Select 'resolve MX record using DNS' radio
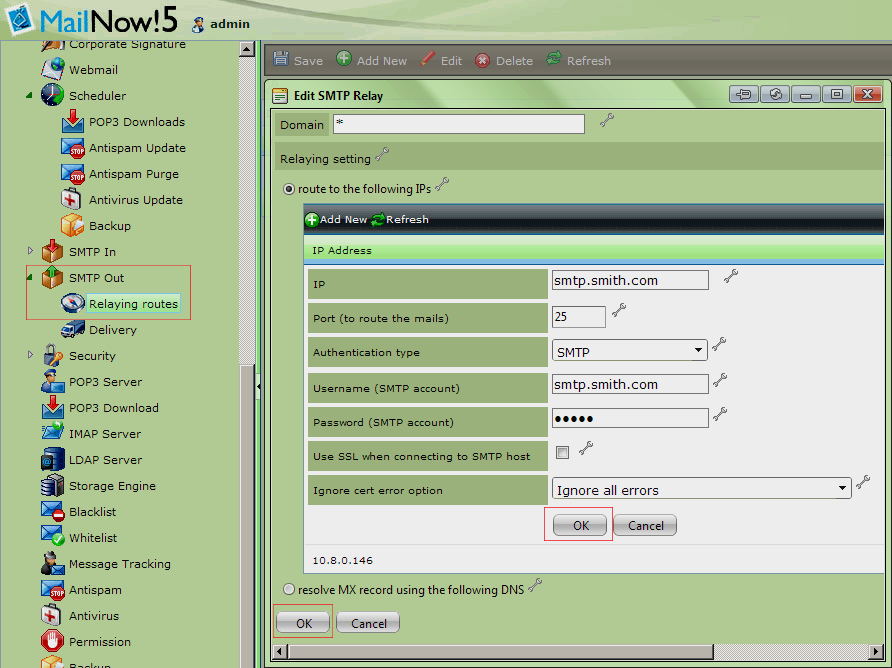This screenshot has height=668, width=892. 289,589
